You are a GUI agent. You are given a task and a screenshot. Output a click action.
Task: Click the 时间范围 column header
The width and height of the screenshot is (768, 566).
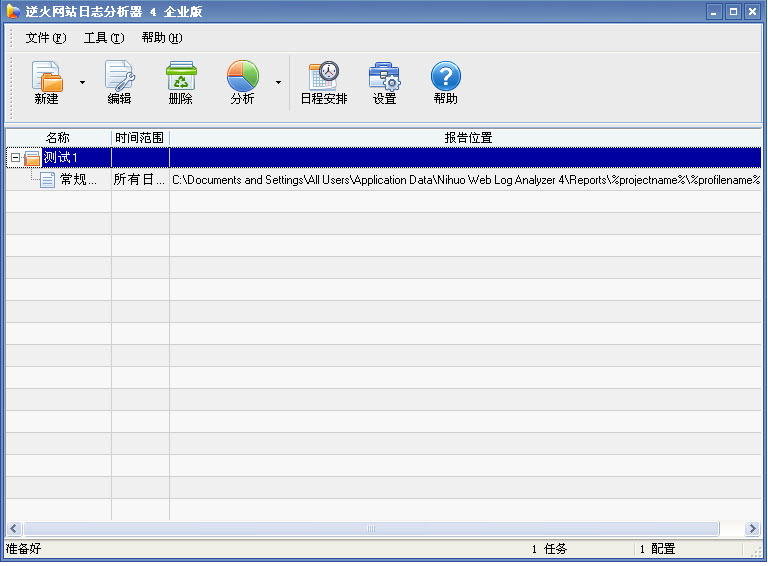tap(139, 137)
